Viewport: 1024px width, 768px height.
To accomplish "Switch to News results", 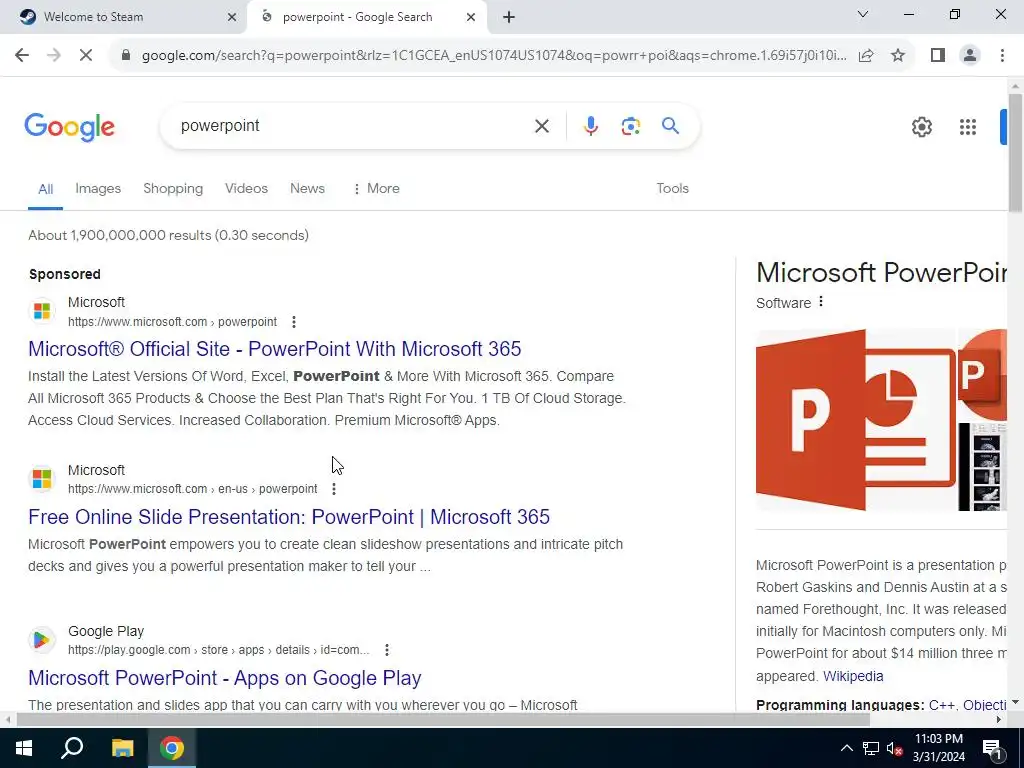I will pyautogui.click(x=307, y=188).
